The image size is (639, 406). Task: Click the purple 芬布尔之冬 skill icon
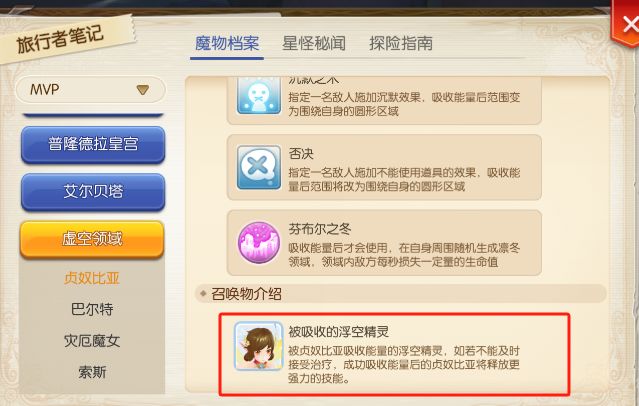(x=259, y=243)
